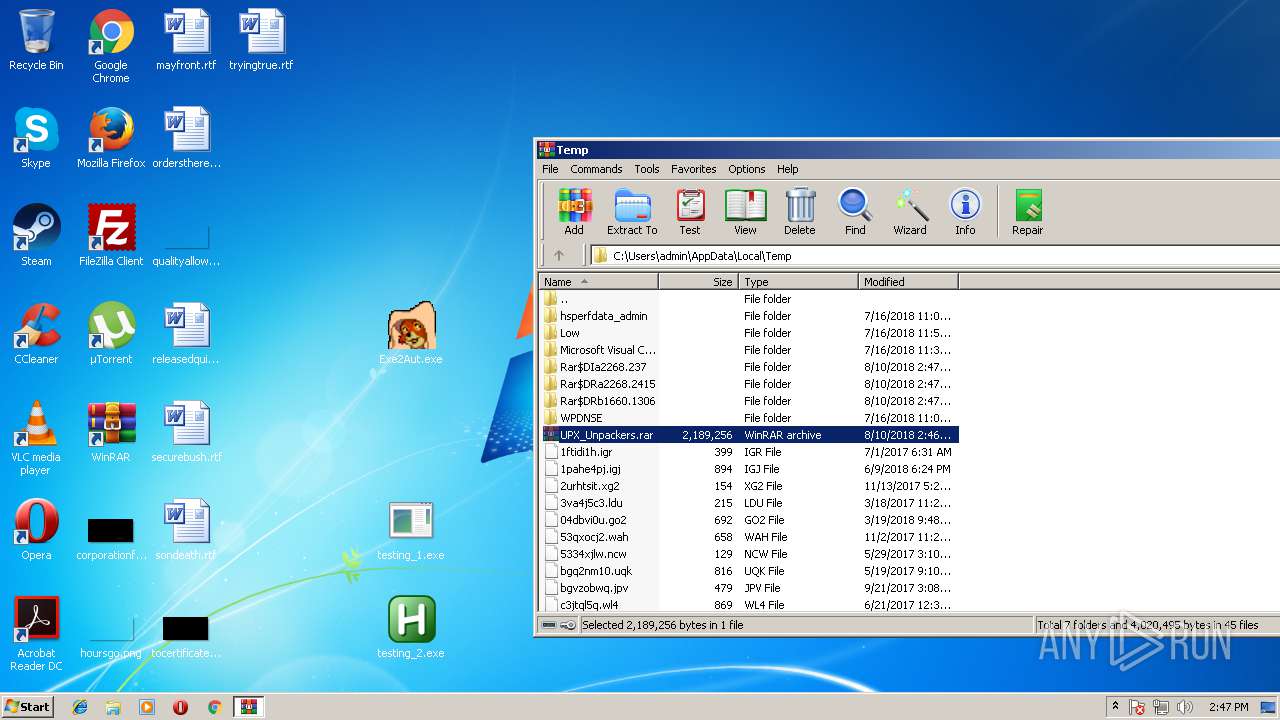Show hidden tray icons arrow
This screenshot has width=1280, height=720.
point(1115,707)
